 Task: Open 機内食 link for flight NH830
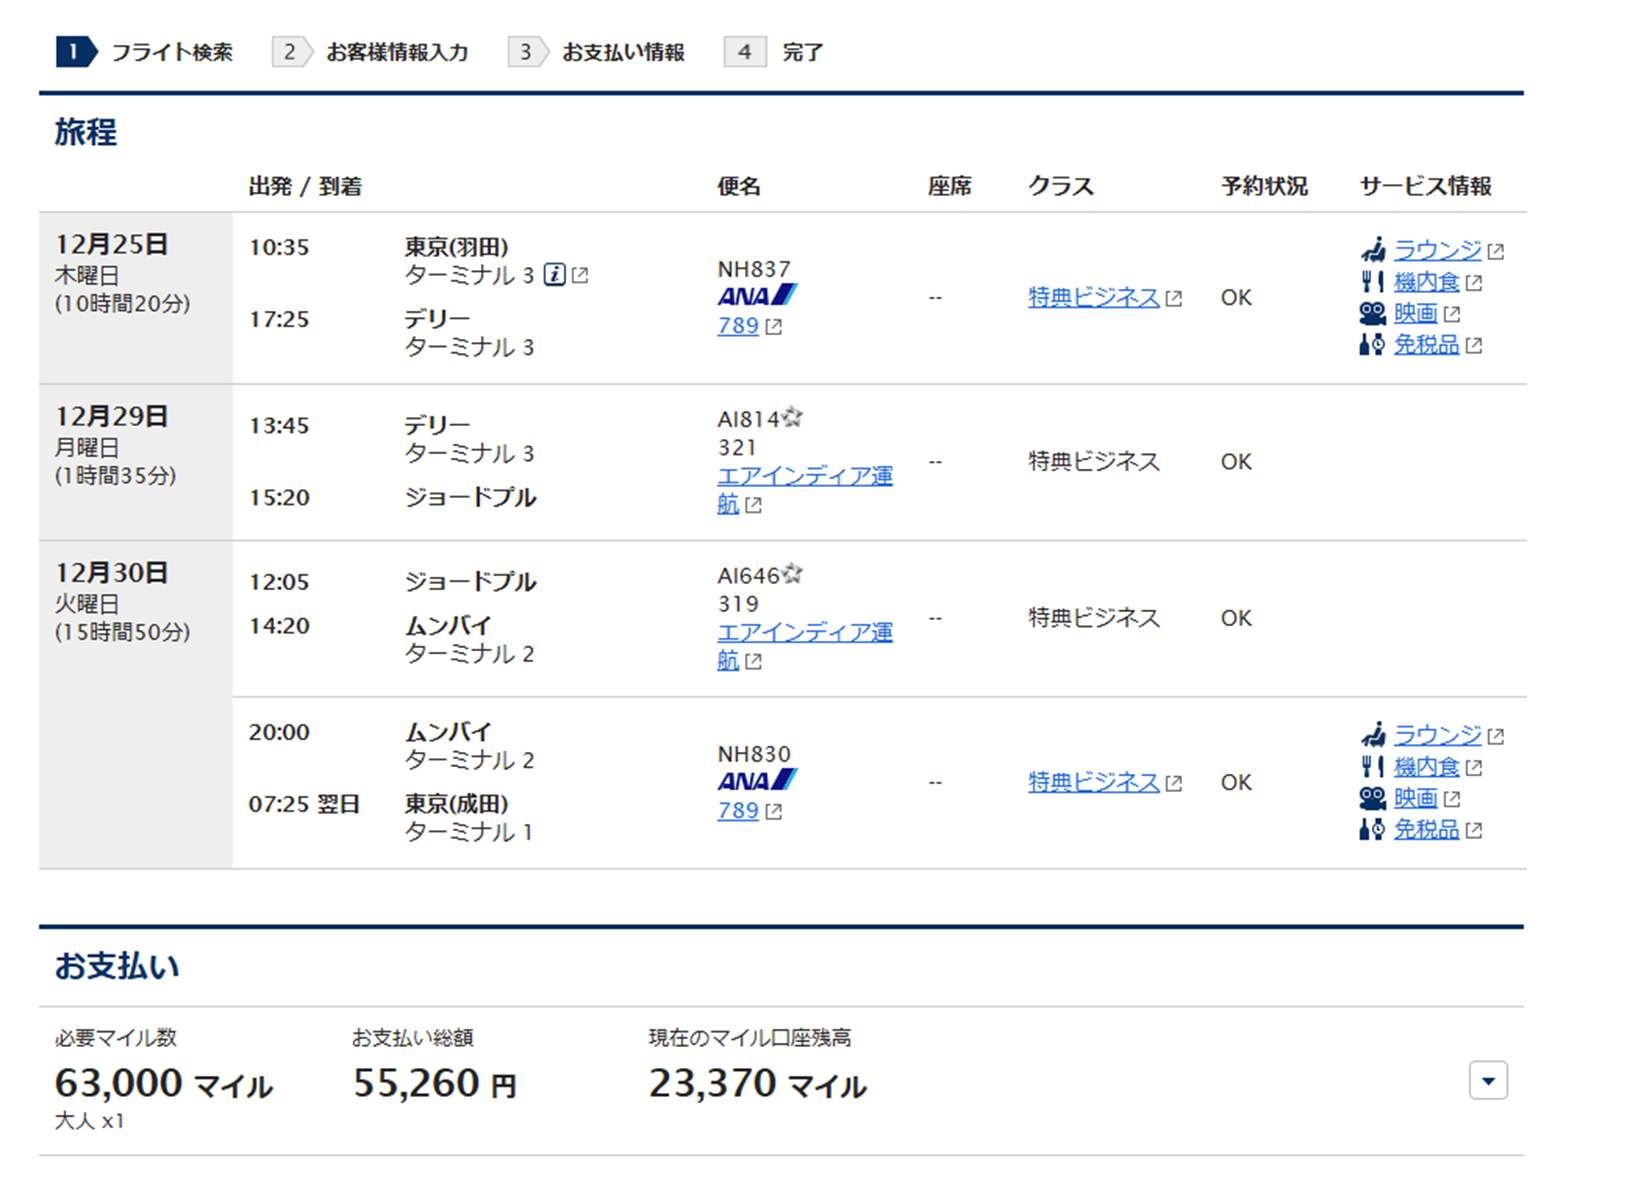pyautogui.click(x=1426, y=767)
